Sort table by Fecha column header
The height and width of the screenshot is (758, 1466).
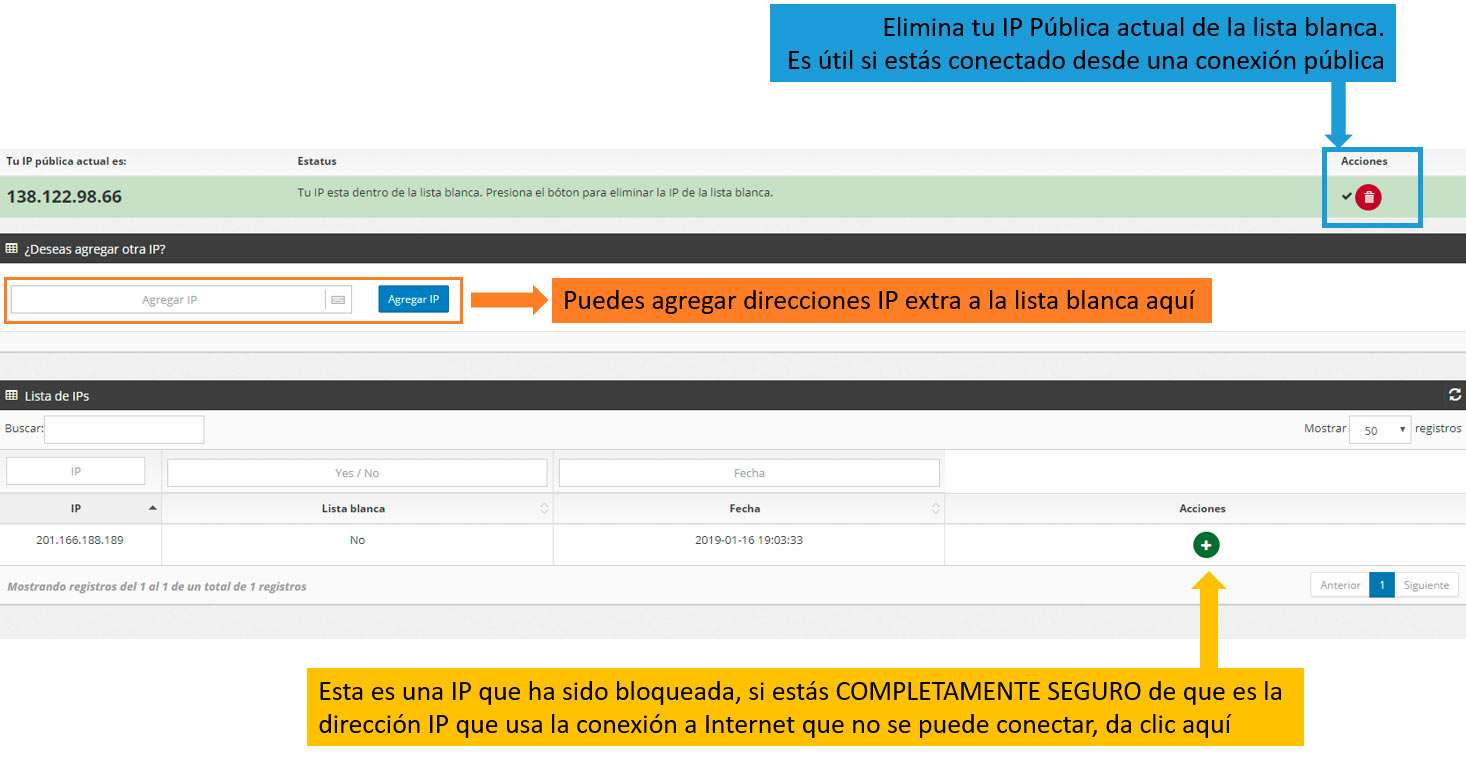[748, 508]
